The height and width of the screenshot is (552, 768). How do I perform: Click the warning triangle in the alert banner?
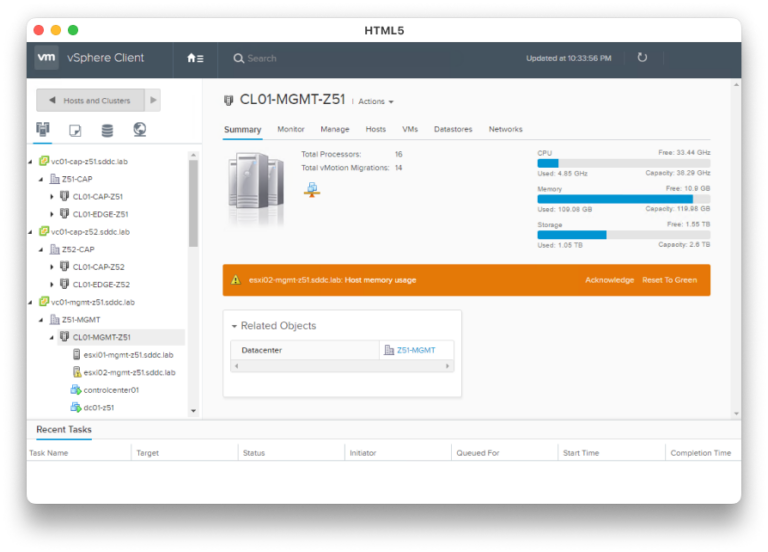coord(236,280)
